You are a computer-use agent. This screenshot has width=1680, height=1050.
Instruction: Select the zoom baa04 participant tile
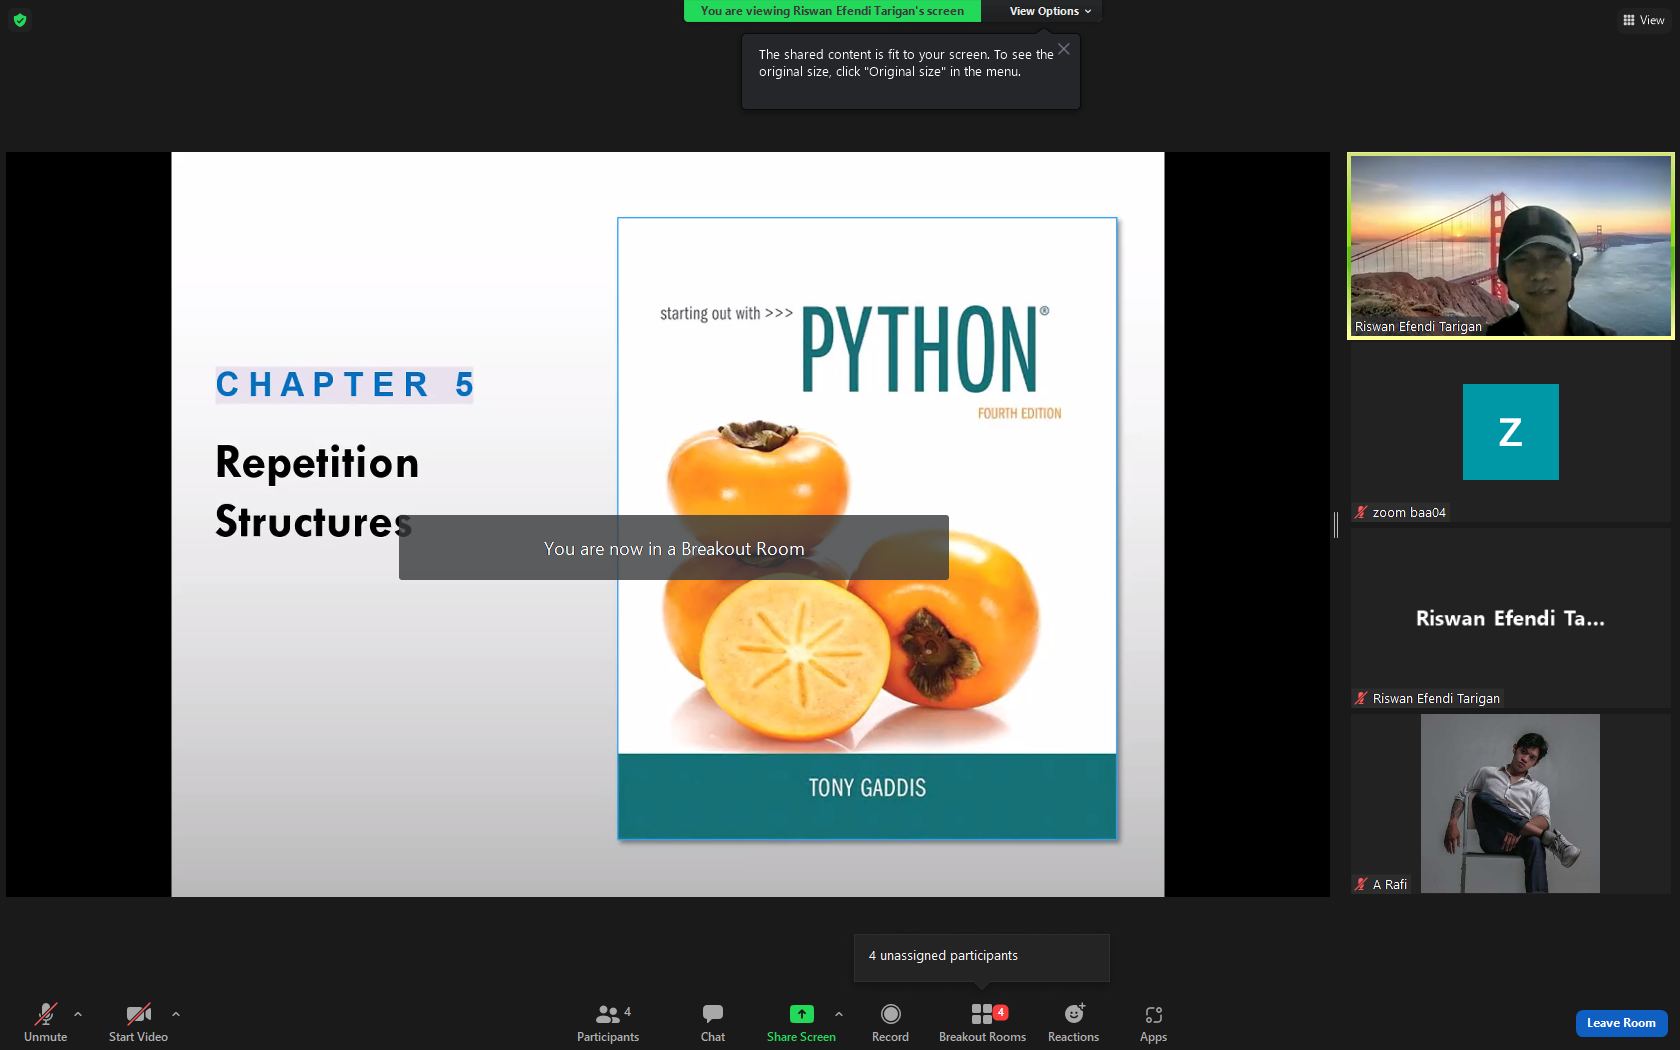(1510, 432)
